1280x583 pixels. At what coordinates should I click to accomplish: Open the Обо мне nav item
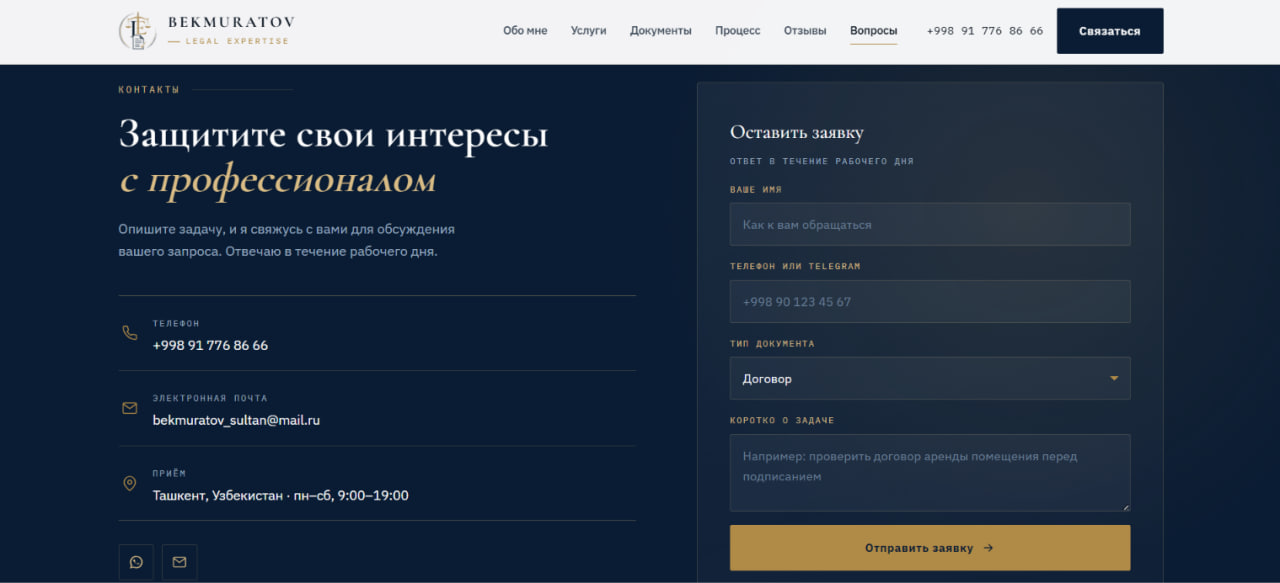[525, 31]
